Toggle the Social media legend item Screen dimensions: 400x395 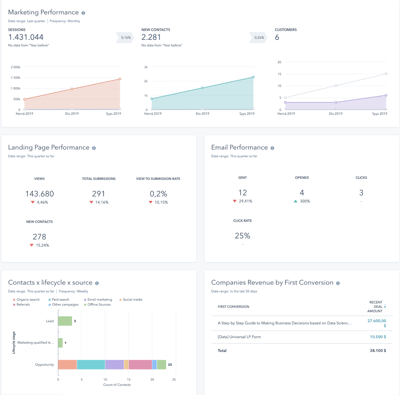pos(131,299)
